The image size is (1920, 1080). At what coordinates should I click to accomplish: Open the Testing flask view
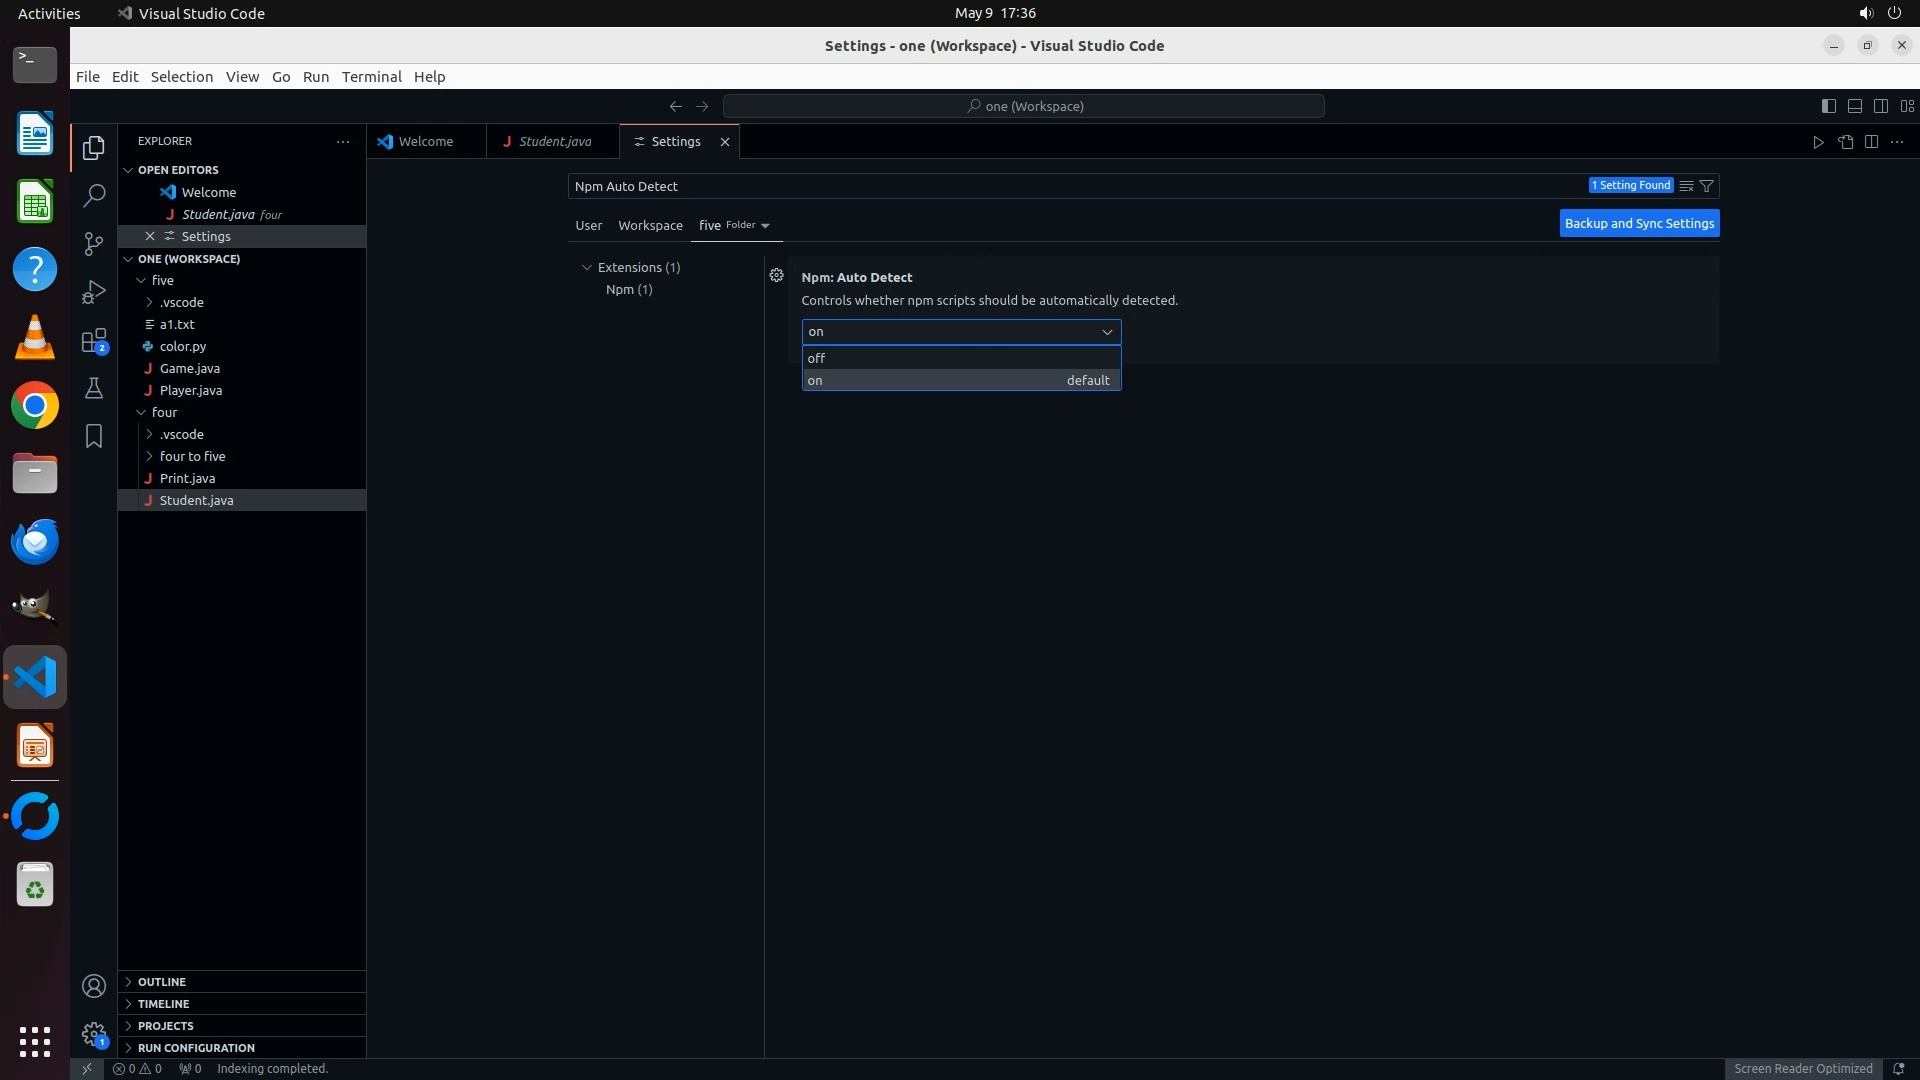pos(94,388)
